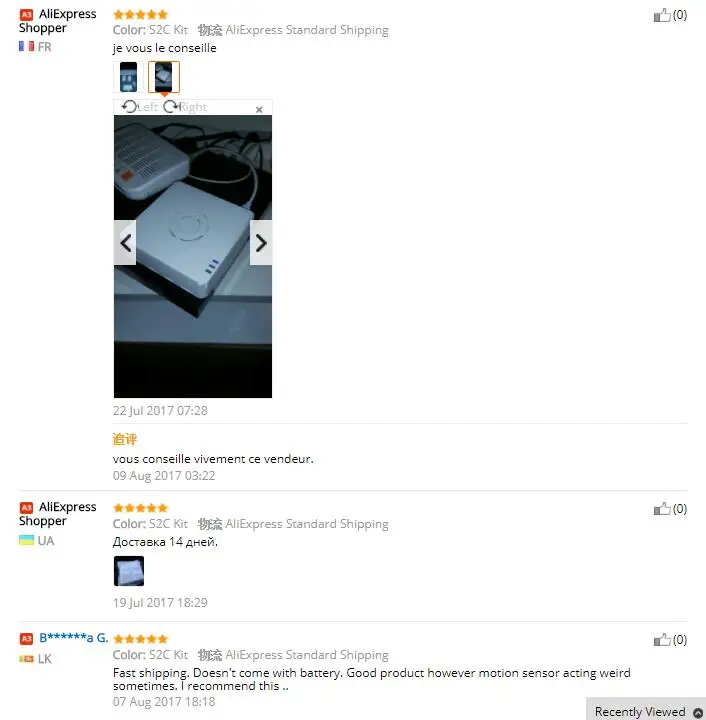Image resolution: width=706 pixels, height=720 pixels.
Task: Open the photo thumbnail in UA review
Action: click(129, 571)
